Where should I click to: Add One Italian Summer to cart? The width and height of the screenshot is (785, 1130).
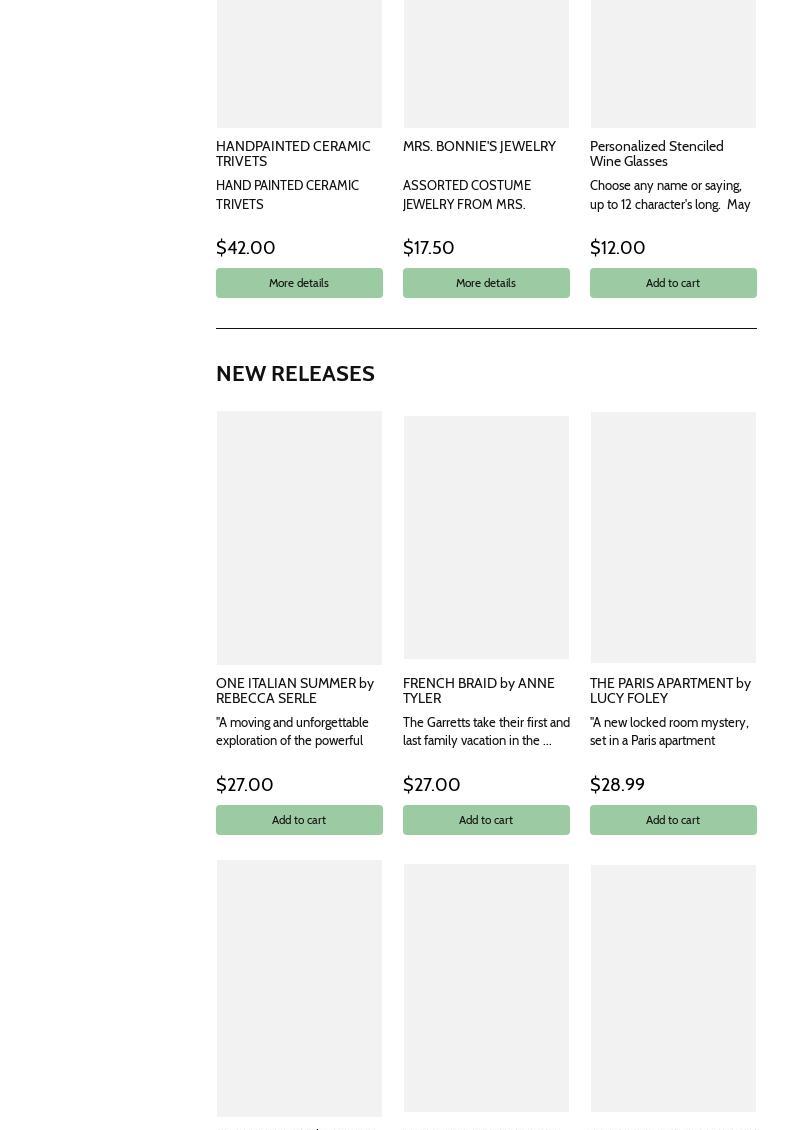point(299,820)
